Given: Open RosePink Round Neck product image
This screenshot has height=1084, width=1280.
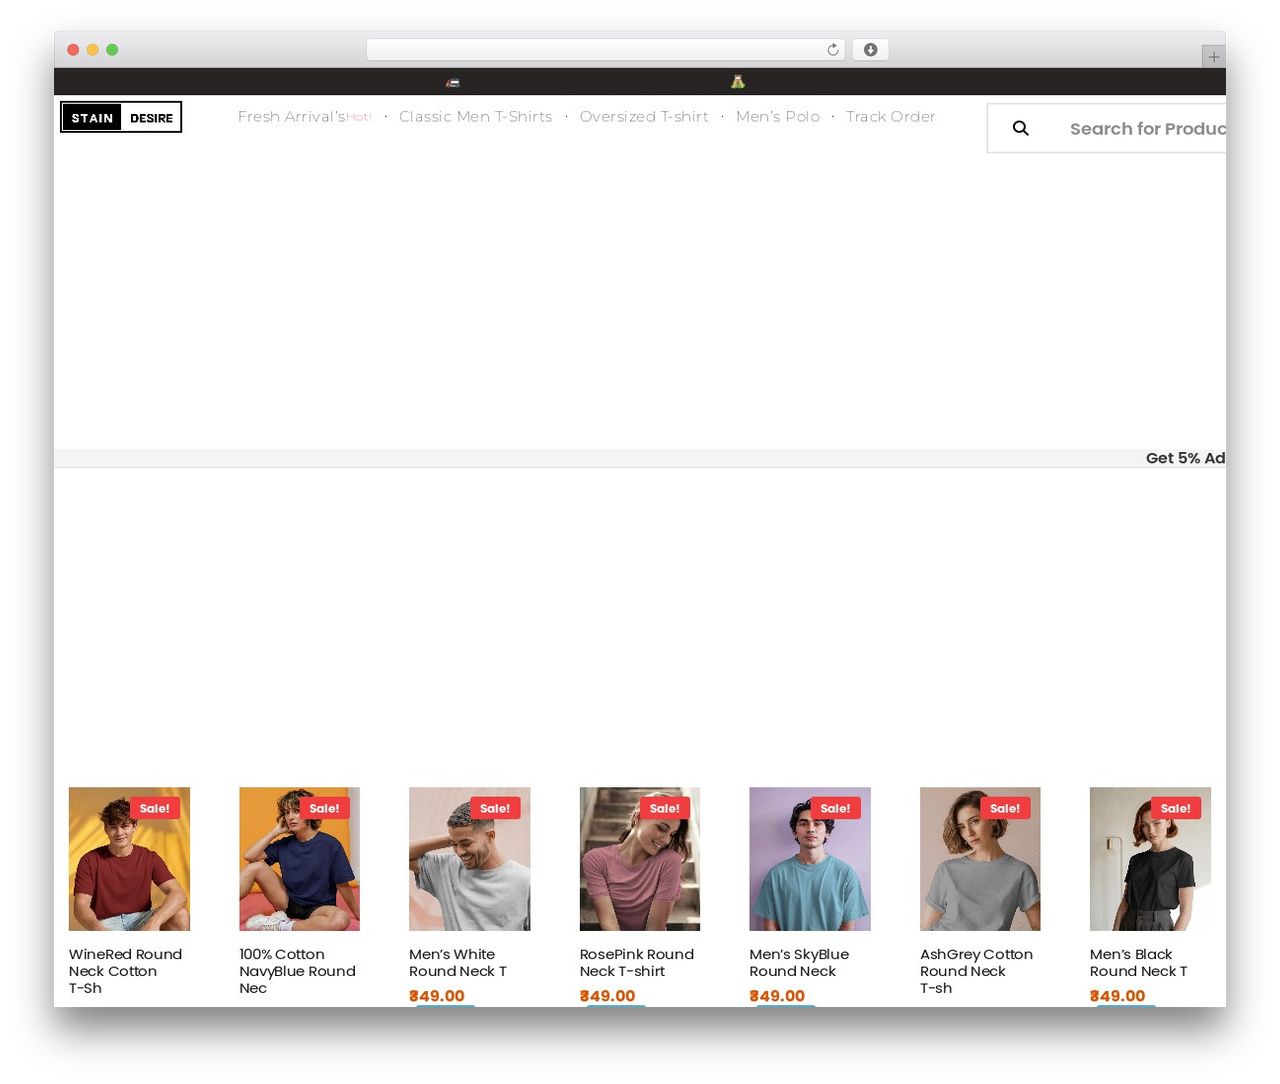Looking at the screenshot, I should [640, 859].
